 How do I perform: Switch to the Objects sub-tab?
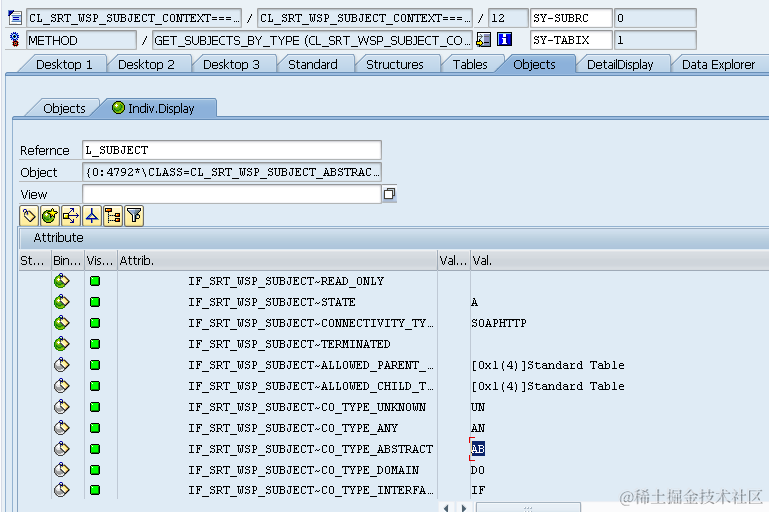click(x=64, y=108)
